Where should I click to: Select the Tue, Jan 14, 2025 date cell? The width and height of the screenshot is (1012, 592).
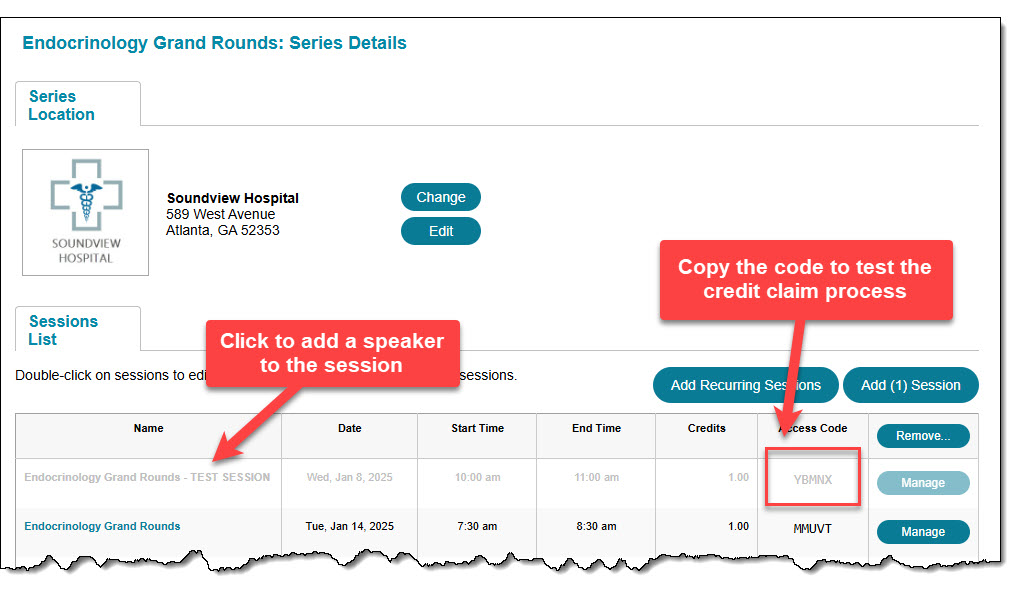pyautogui.click(x=350, y=527)
